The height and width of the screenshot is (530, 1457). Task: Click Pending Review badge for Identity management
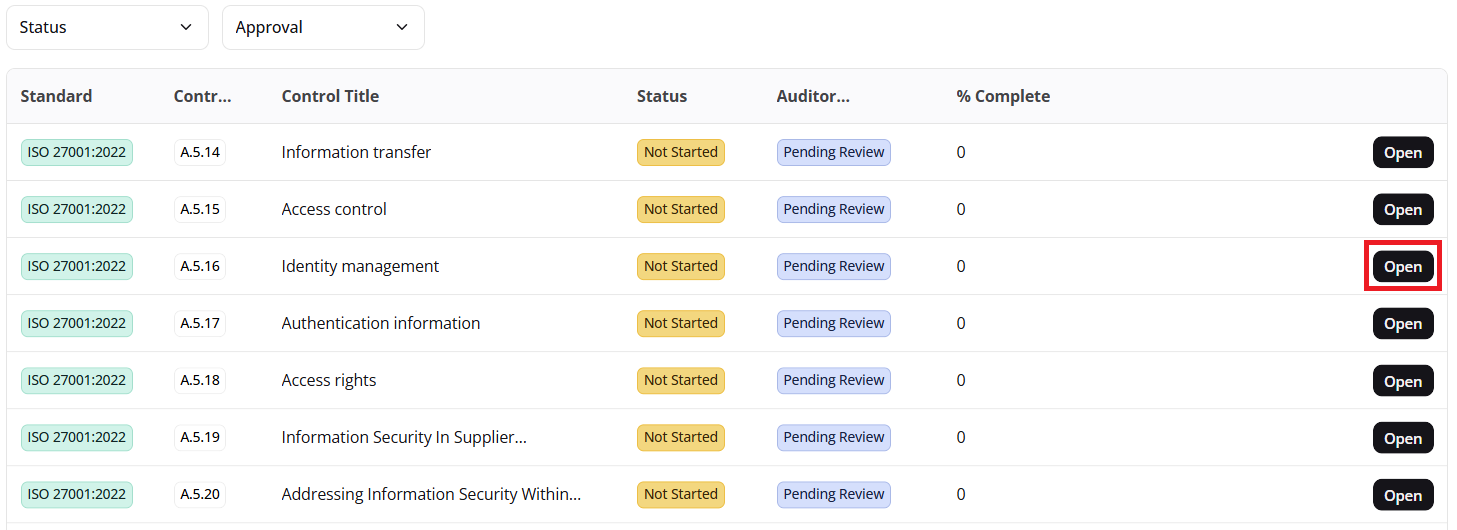point(833,266)
